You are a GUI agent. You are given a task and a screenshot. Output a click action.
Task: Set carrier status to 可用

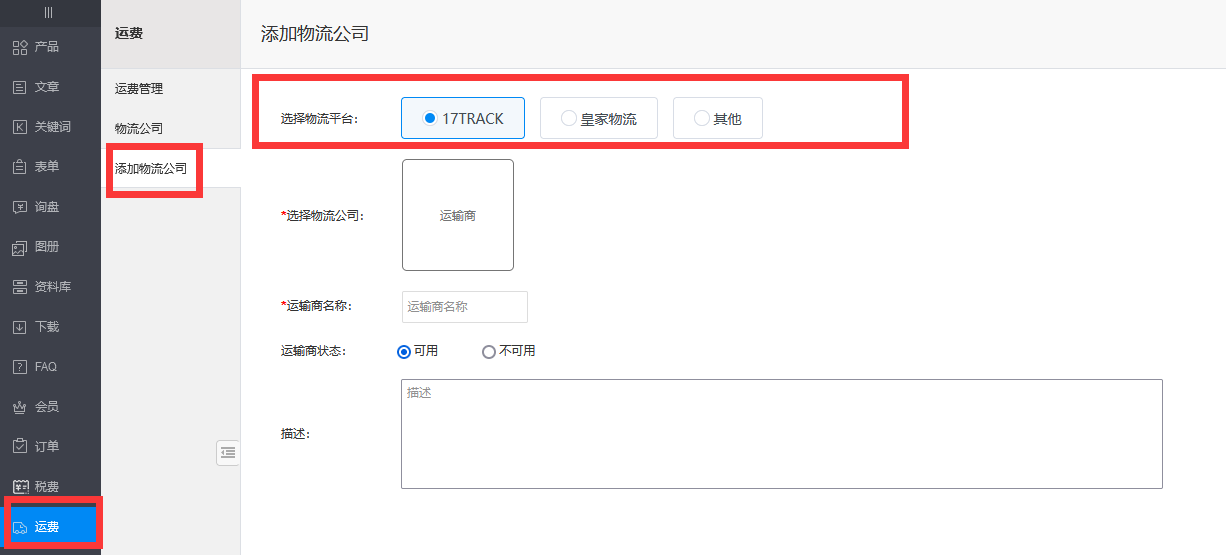404,351
